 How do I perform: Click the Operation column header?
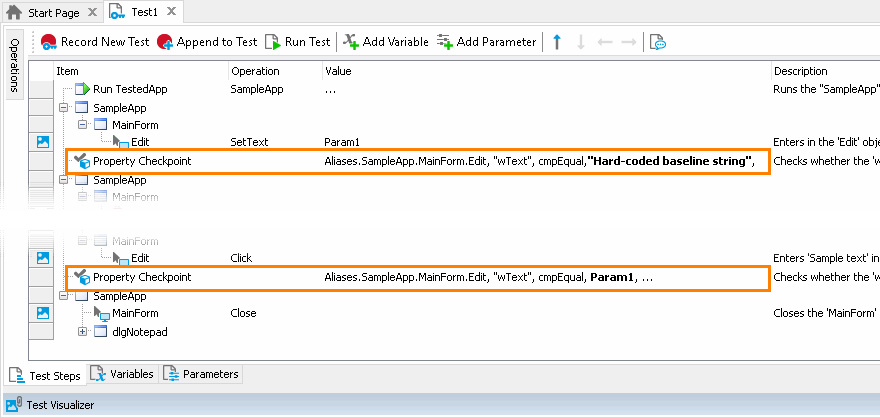[x=276, y=71]
